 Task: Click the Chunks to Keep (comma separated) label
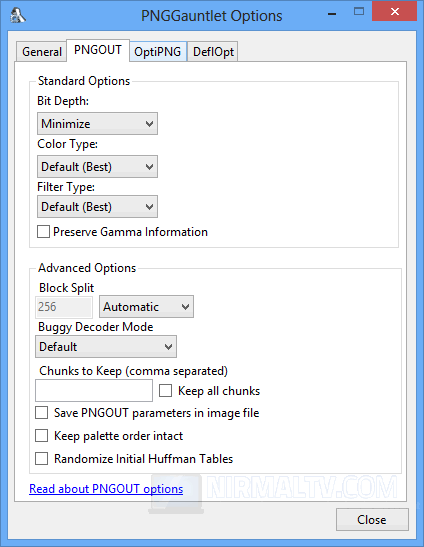(133, 371)
